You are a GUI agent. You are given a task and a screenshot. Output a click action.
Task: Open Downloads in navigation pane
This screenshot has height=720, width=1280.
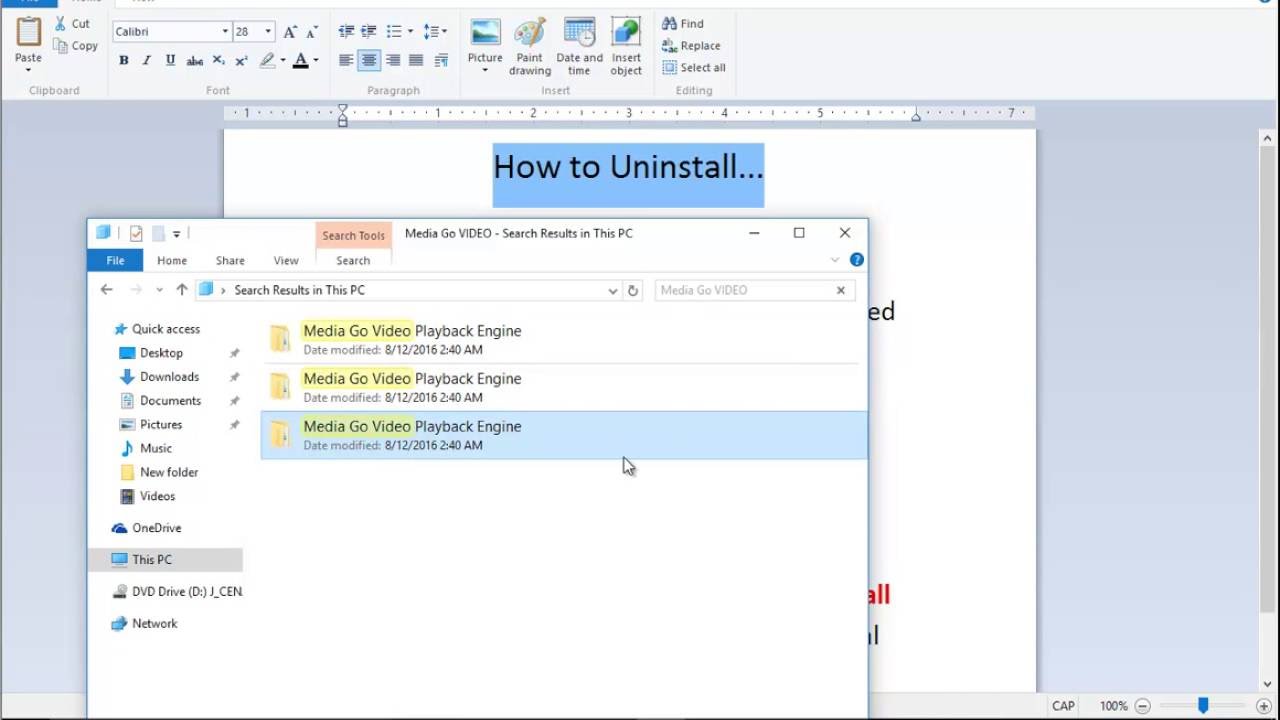(x=159, y=377)
